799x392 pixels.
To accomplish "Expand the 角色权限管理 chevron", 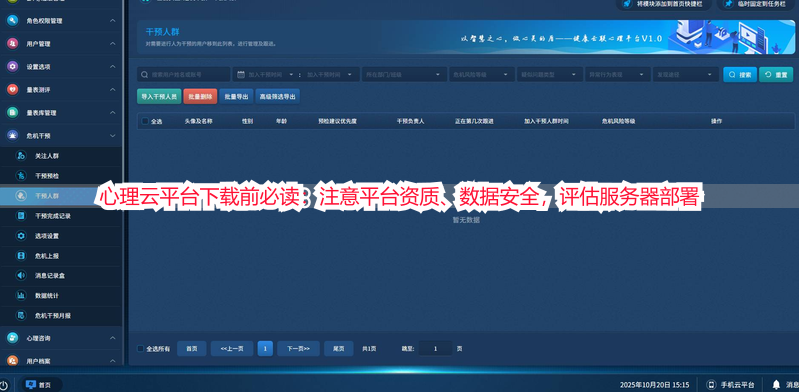I will point(113,21).
